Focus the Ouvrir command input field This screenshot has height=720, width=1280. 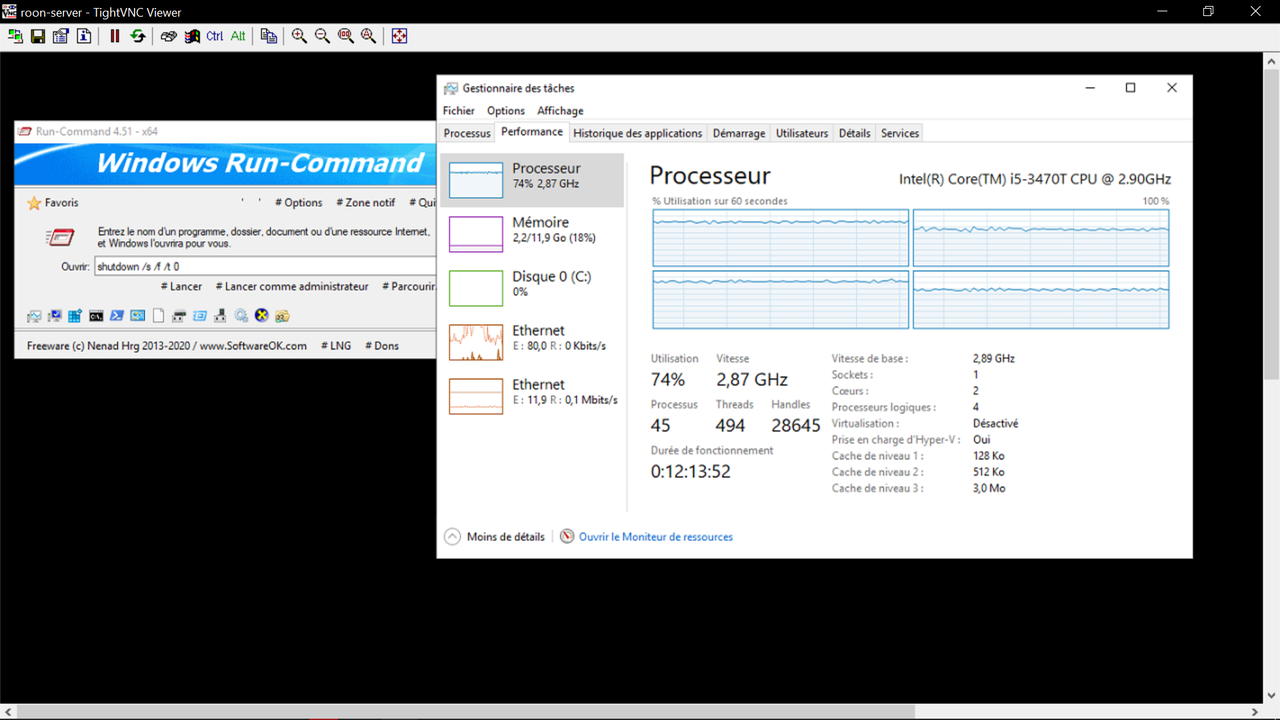265,267
